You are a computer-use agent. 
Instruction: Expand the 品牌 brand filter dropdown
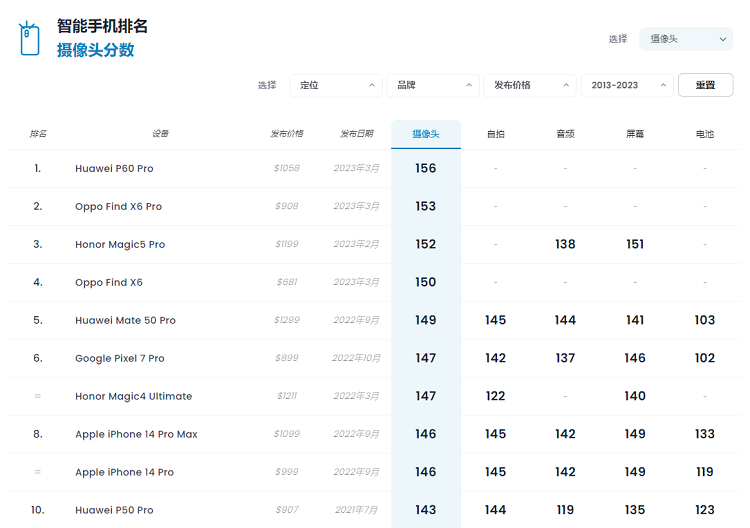point(433,86)
